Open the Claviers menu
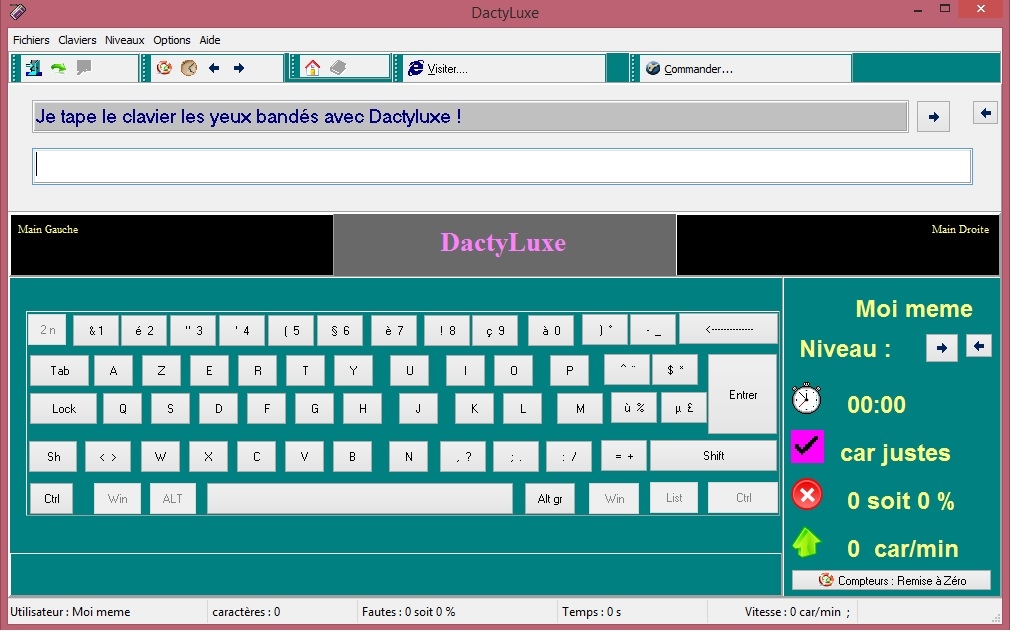 (77, 40)
